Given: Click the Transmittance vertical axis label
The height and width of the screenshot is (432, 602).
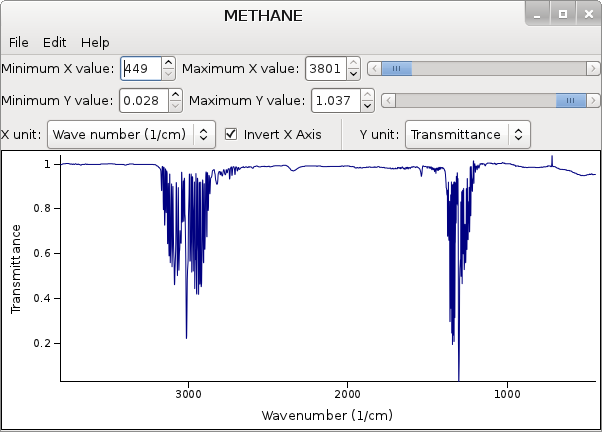Looking at the screenshot, I should [x=16, y=269].
